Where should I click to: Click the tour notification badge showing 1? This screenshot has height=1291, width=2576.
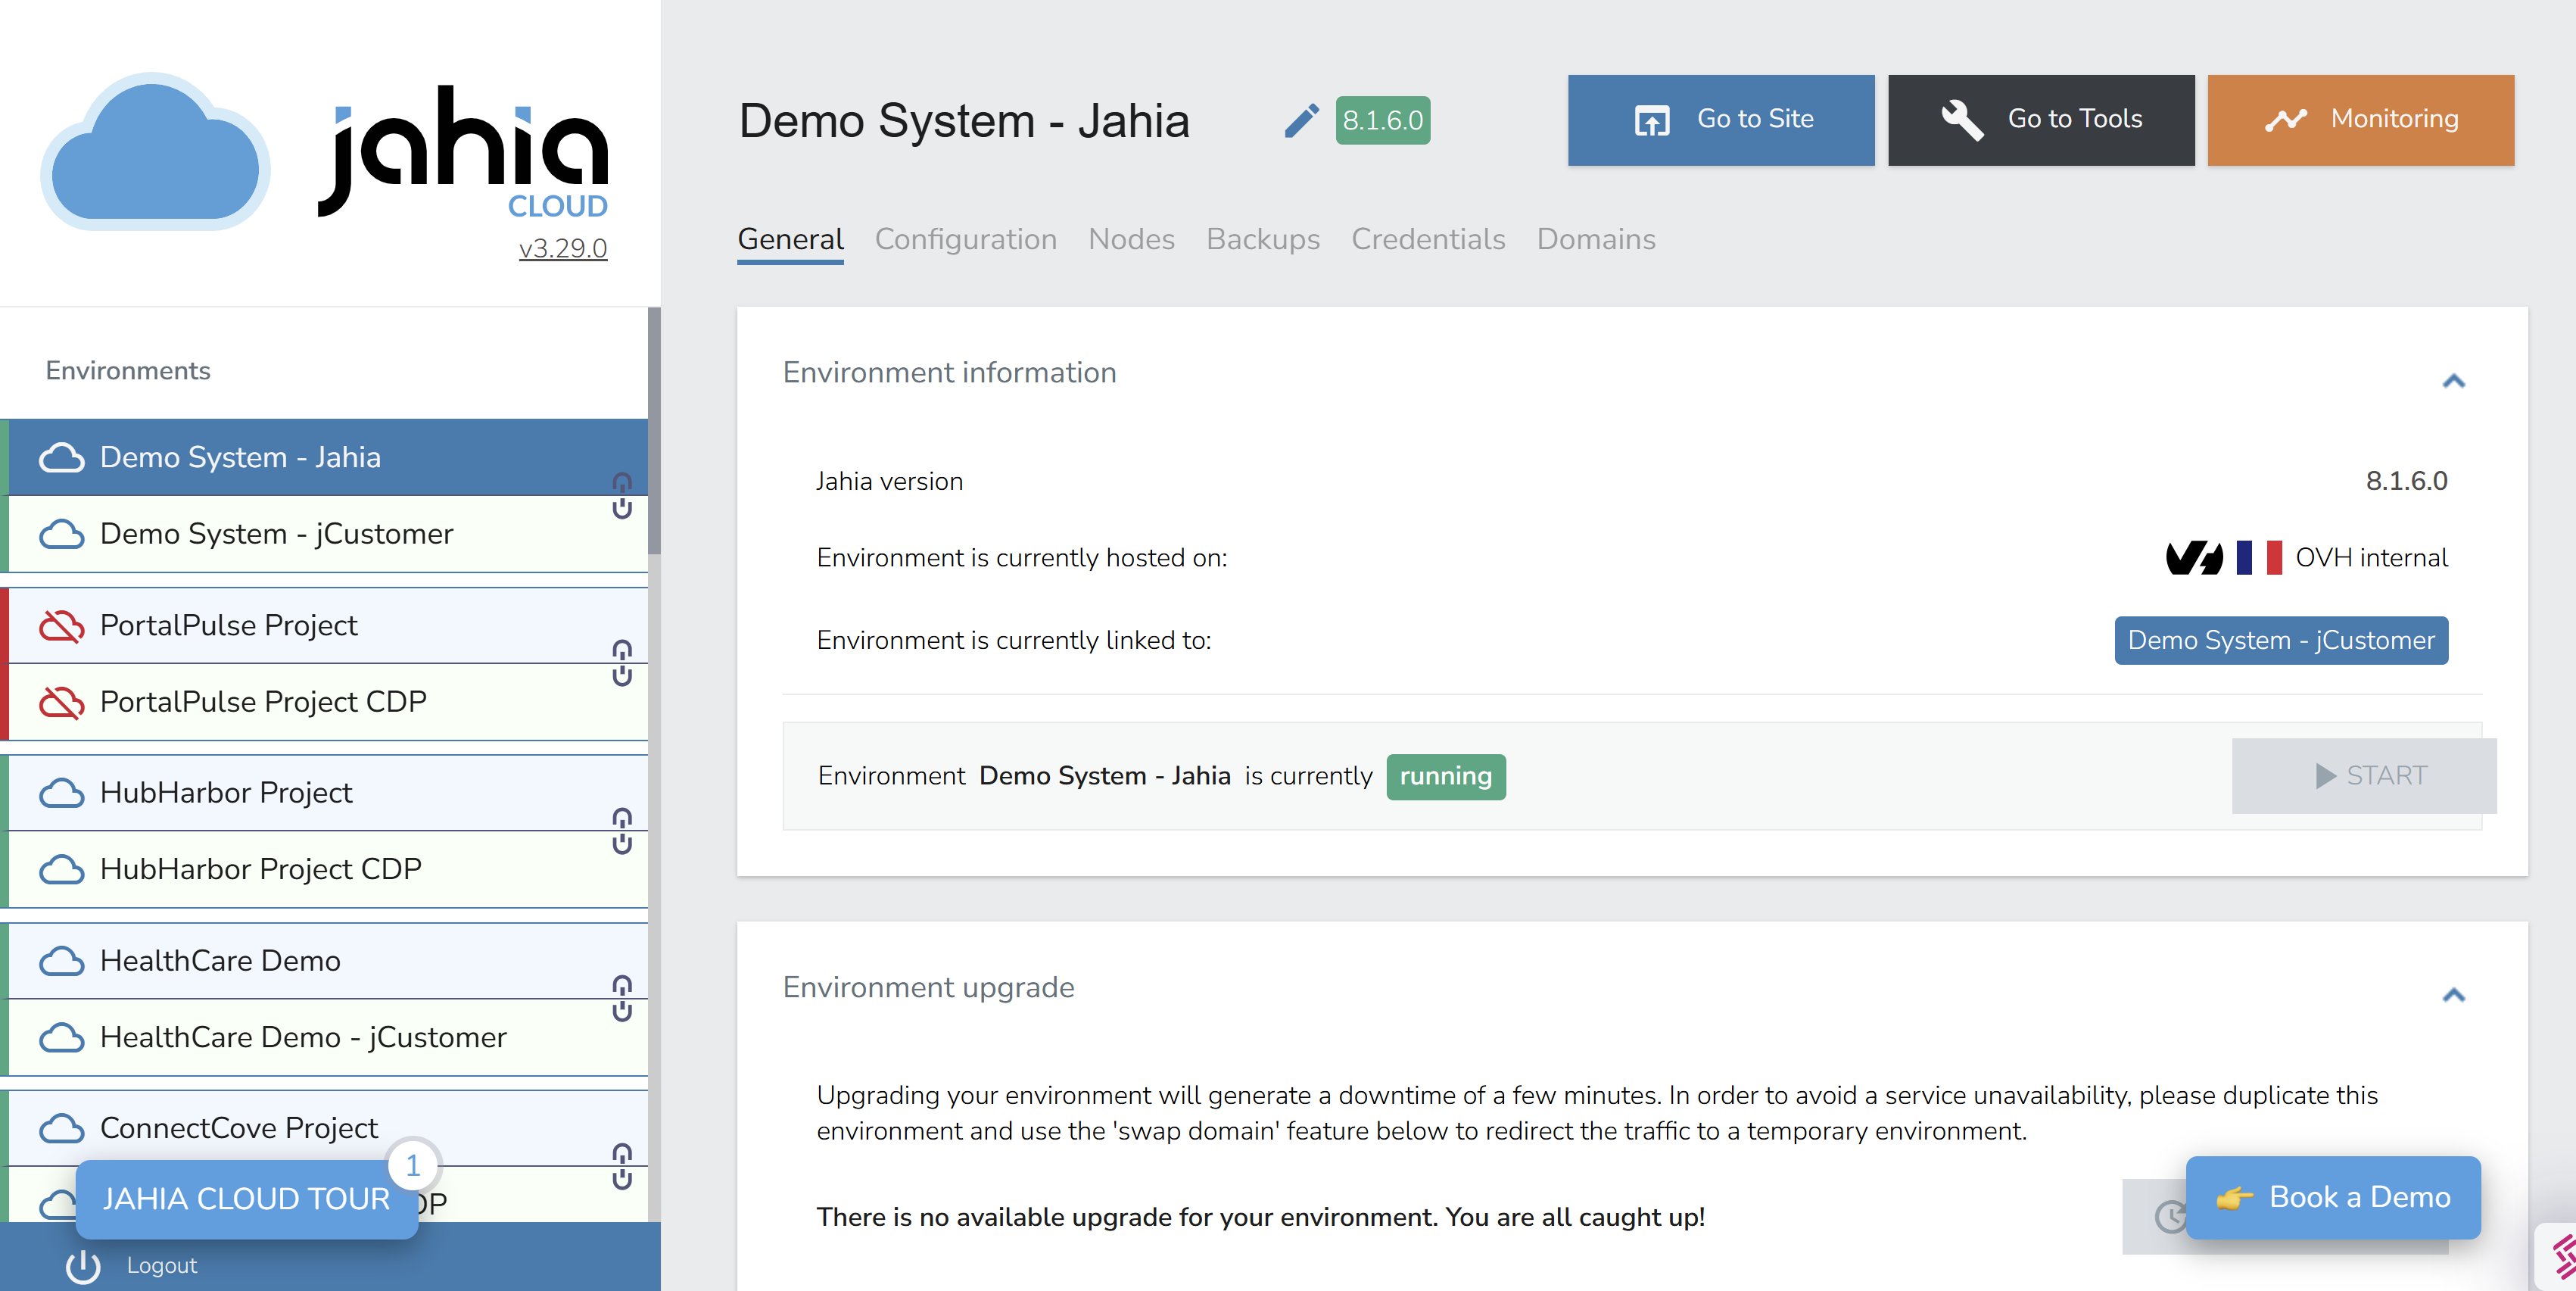(x=412, y=1165)
